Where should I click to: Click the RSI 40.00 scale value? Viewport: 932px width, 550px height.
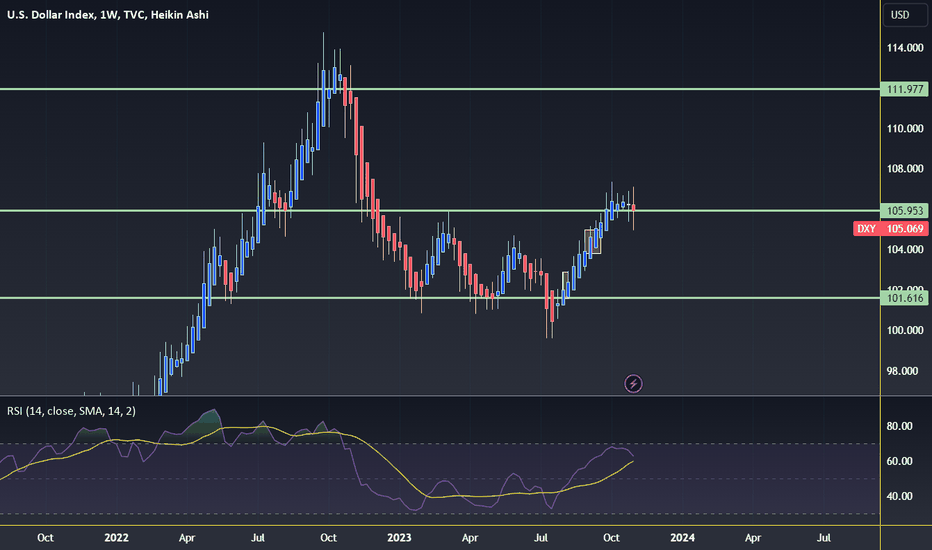(x=899, y=496)
